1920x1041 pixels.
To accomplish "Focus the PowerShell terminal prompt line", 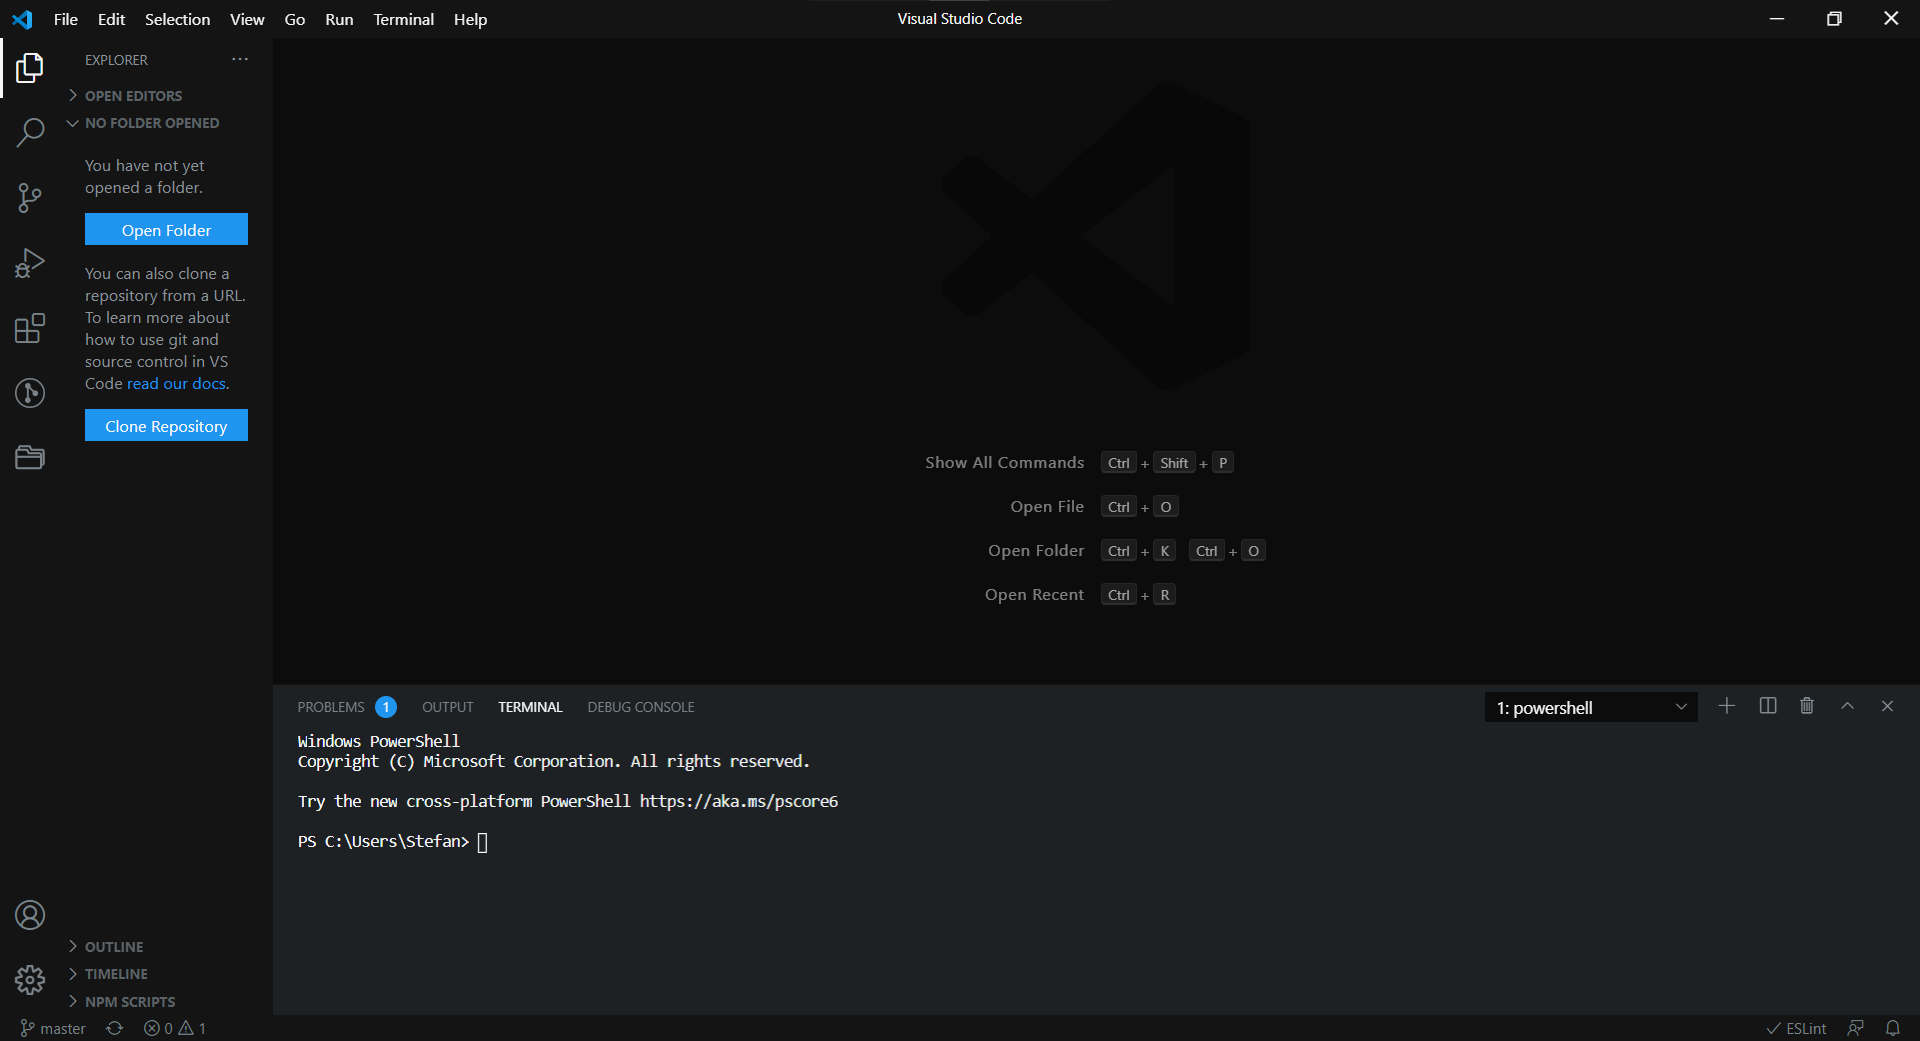I will pos(392,842).
